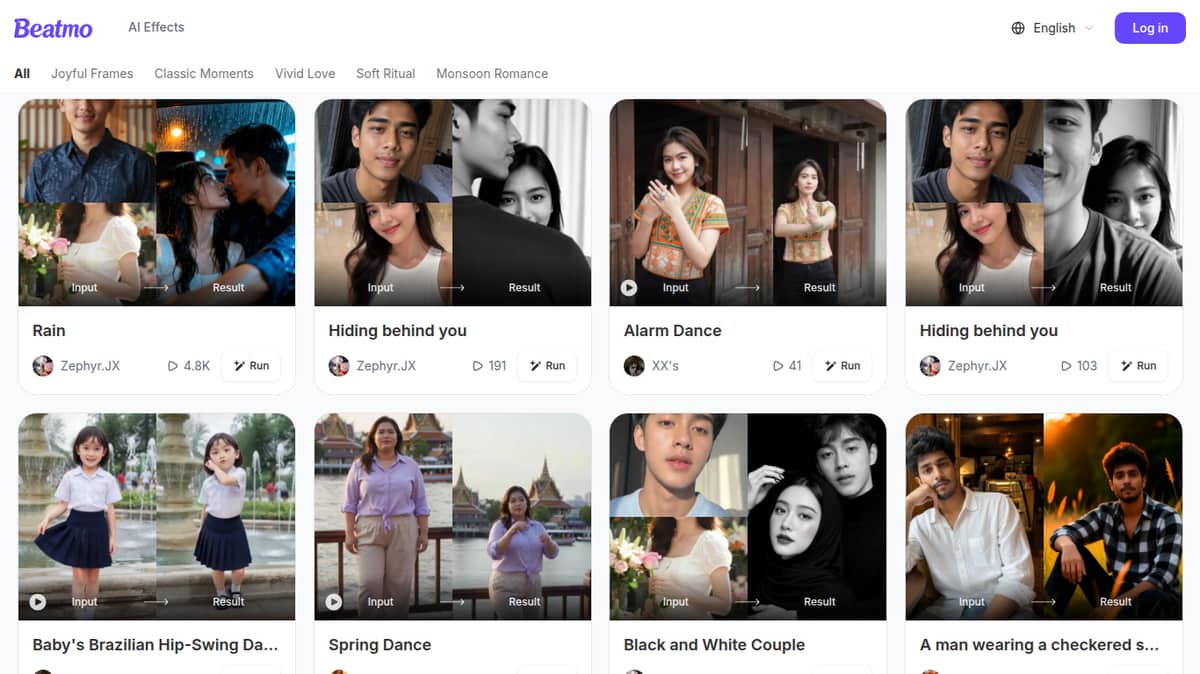Play the Spring Dance video preview icon
This screenshot has width=1200, height=674.
pos(334,602)
